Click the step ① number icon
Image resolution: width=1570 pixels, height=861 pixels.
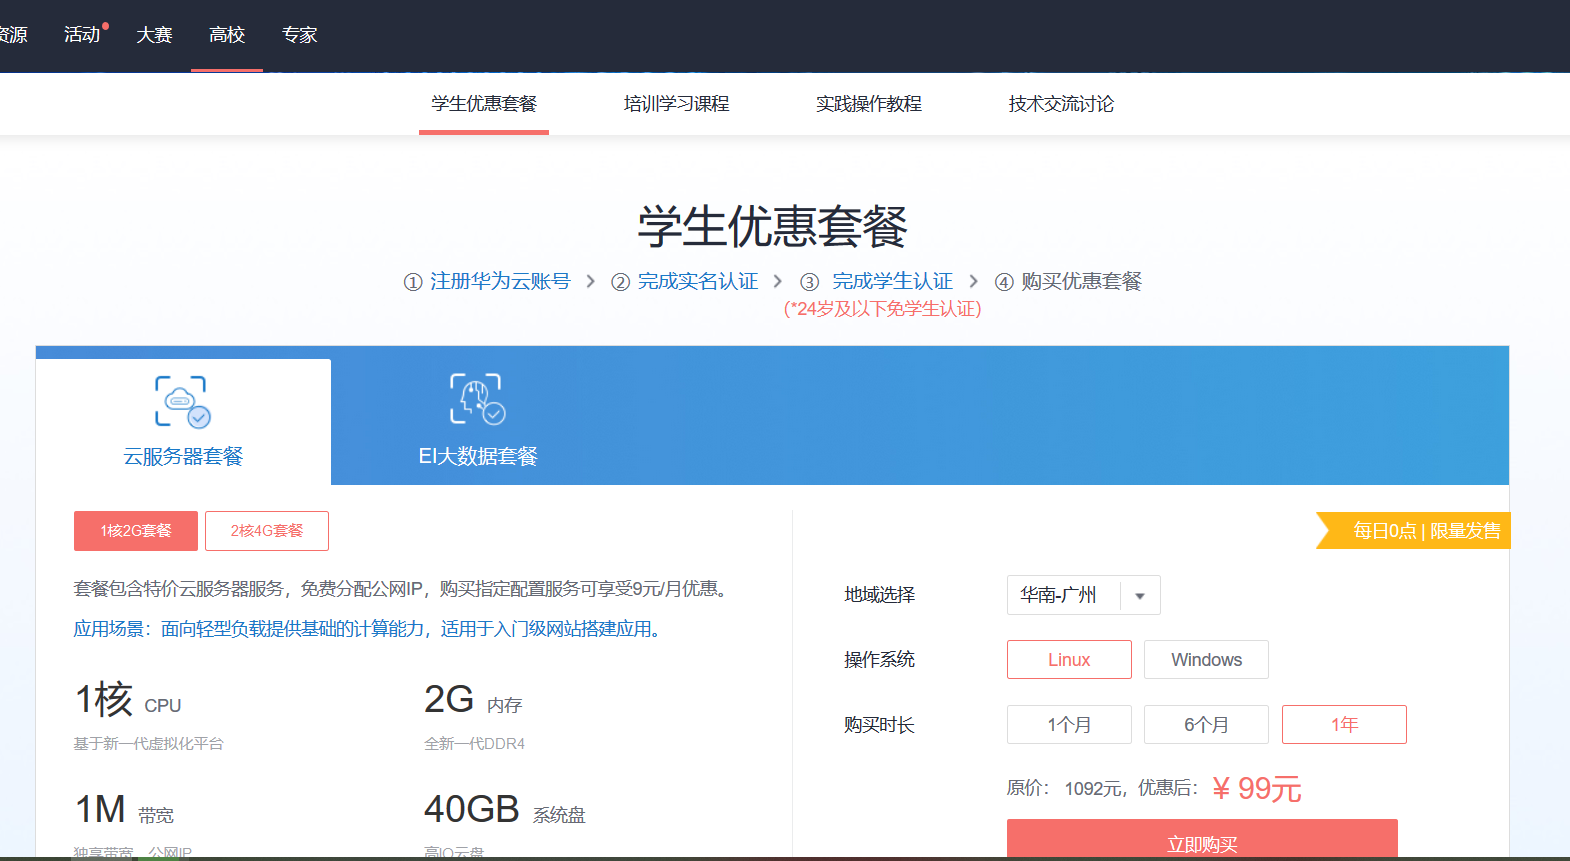point(413,282)
